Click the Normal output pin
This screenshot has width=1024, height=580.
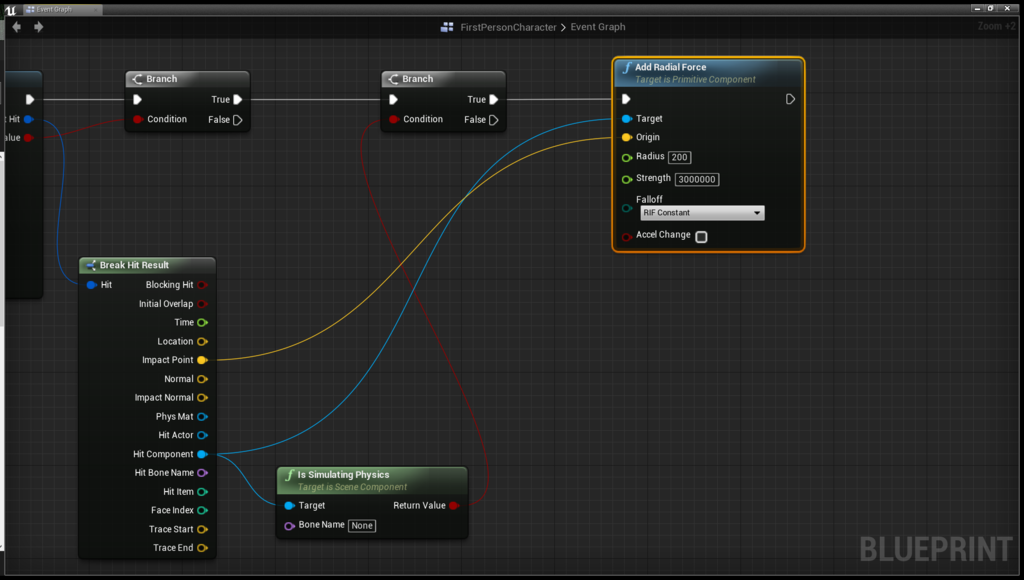pyautogui.click(x=202, y=379)
